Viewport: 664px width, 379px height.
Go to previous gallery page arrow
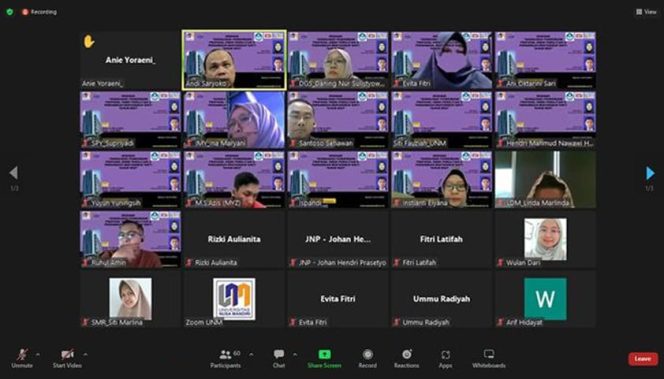[14, 173]
